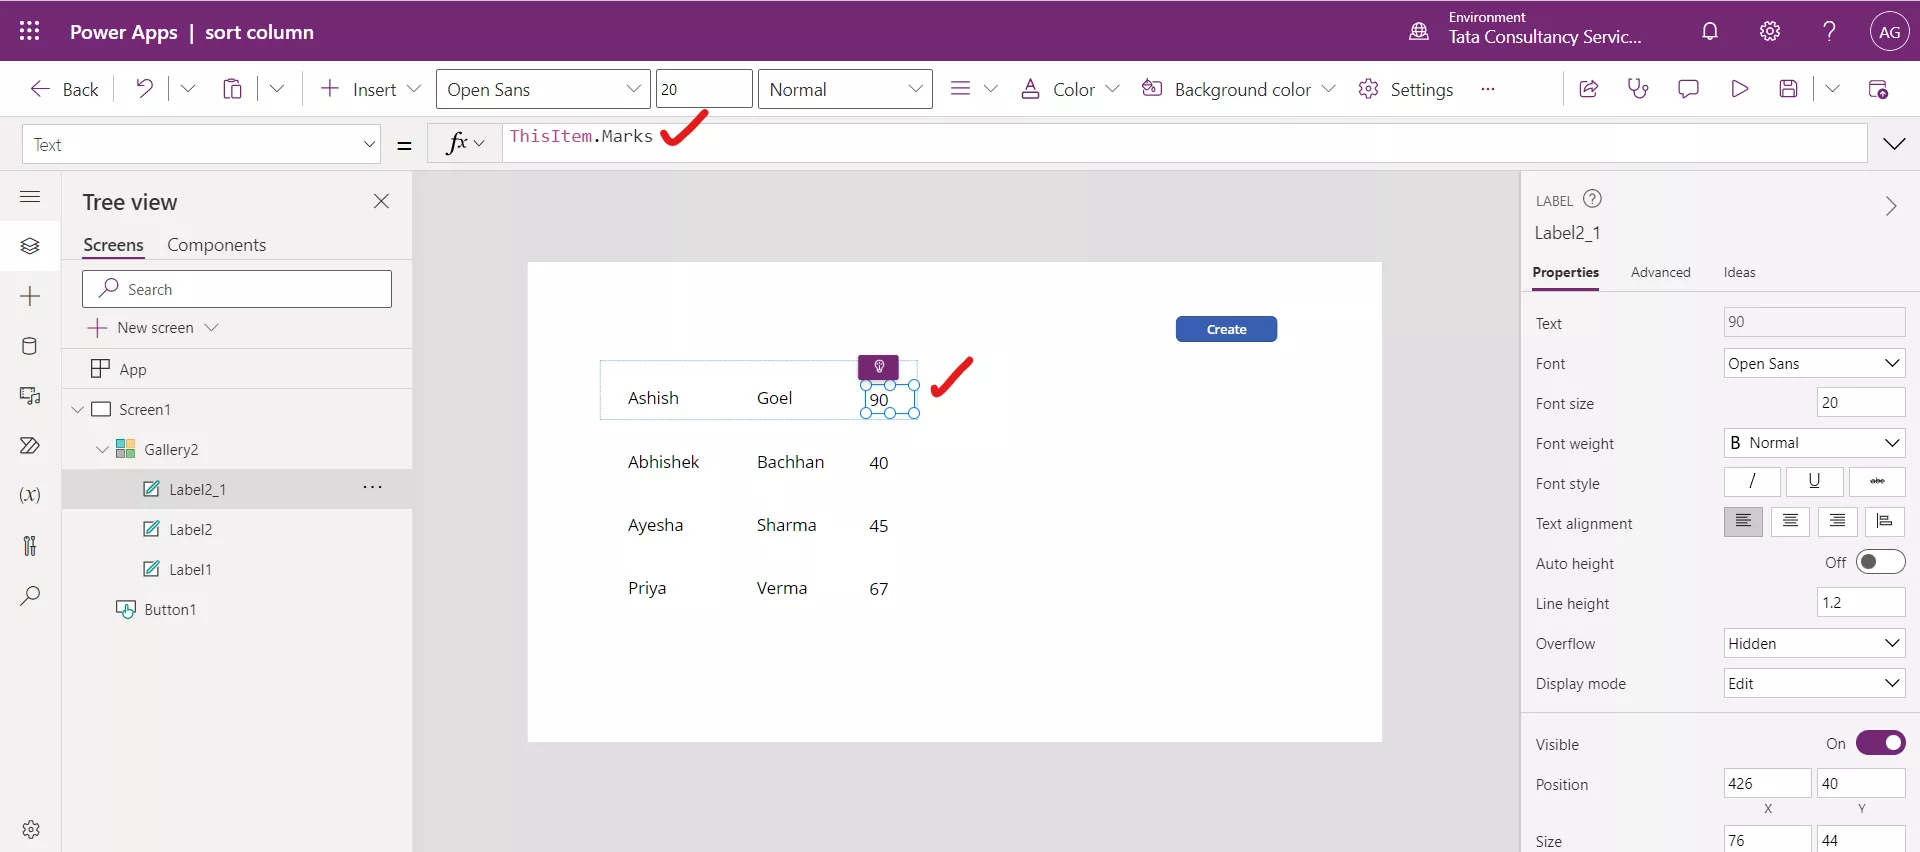1920x852 pixels.
Task: Open the help question mark icon
Action: point(1829,31)
